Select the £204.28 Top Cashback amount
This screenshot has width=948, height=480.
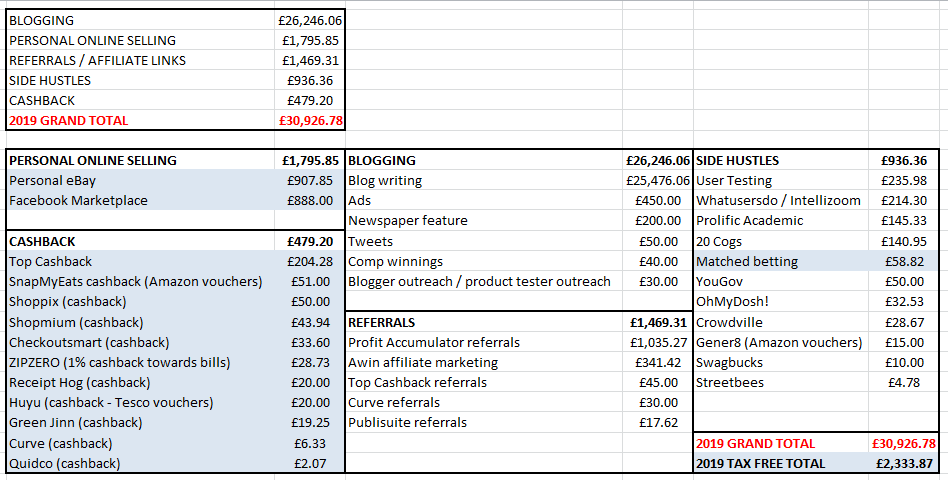[310, 261]
